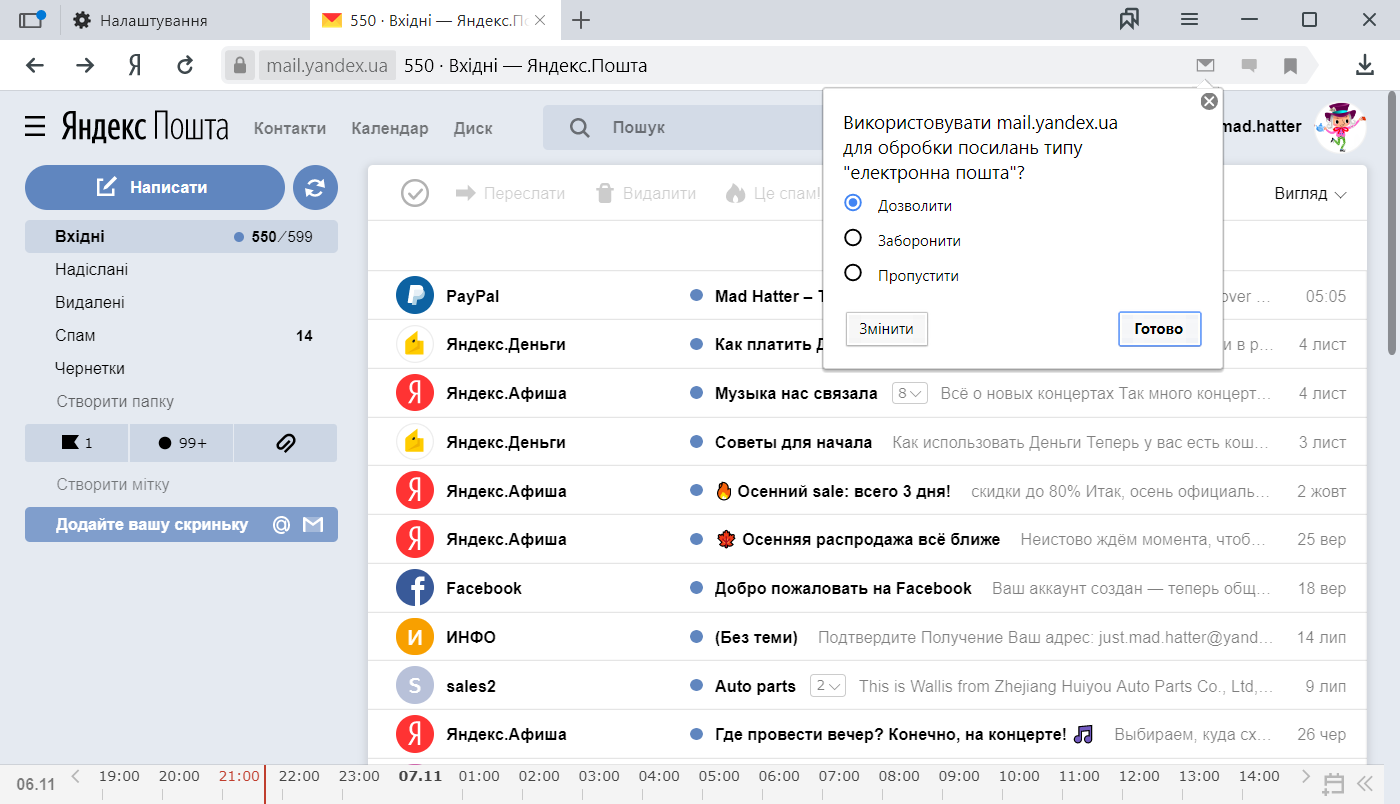1400x804 pixels.
Task: Open the Вигляд view dropdown
Action: coord(1311,193)
